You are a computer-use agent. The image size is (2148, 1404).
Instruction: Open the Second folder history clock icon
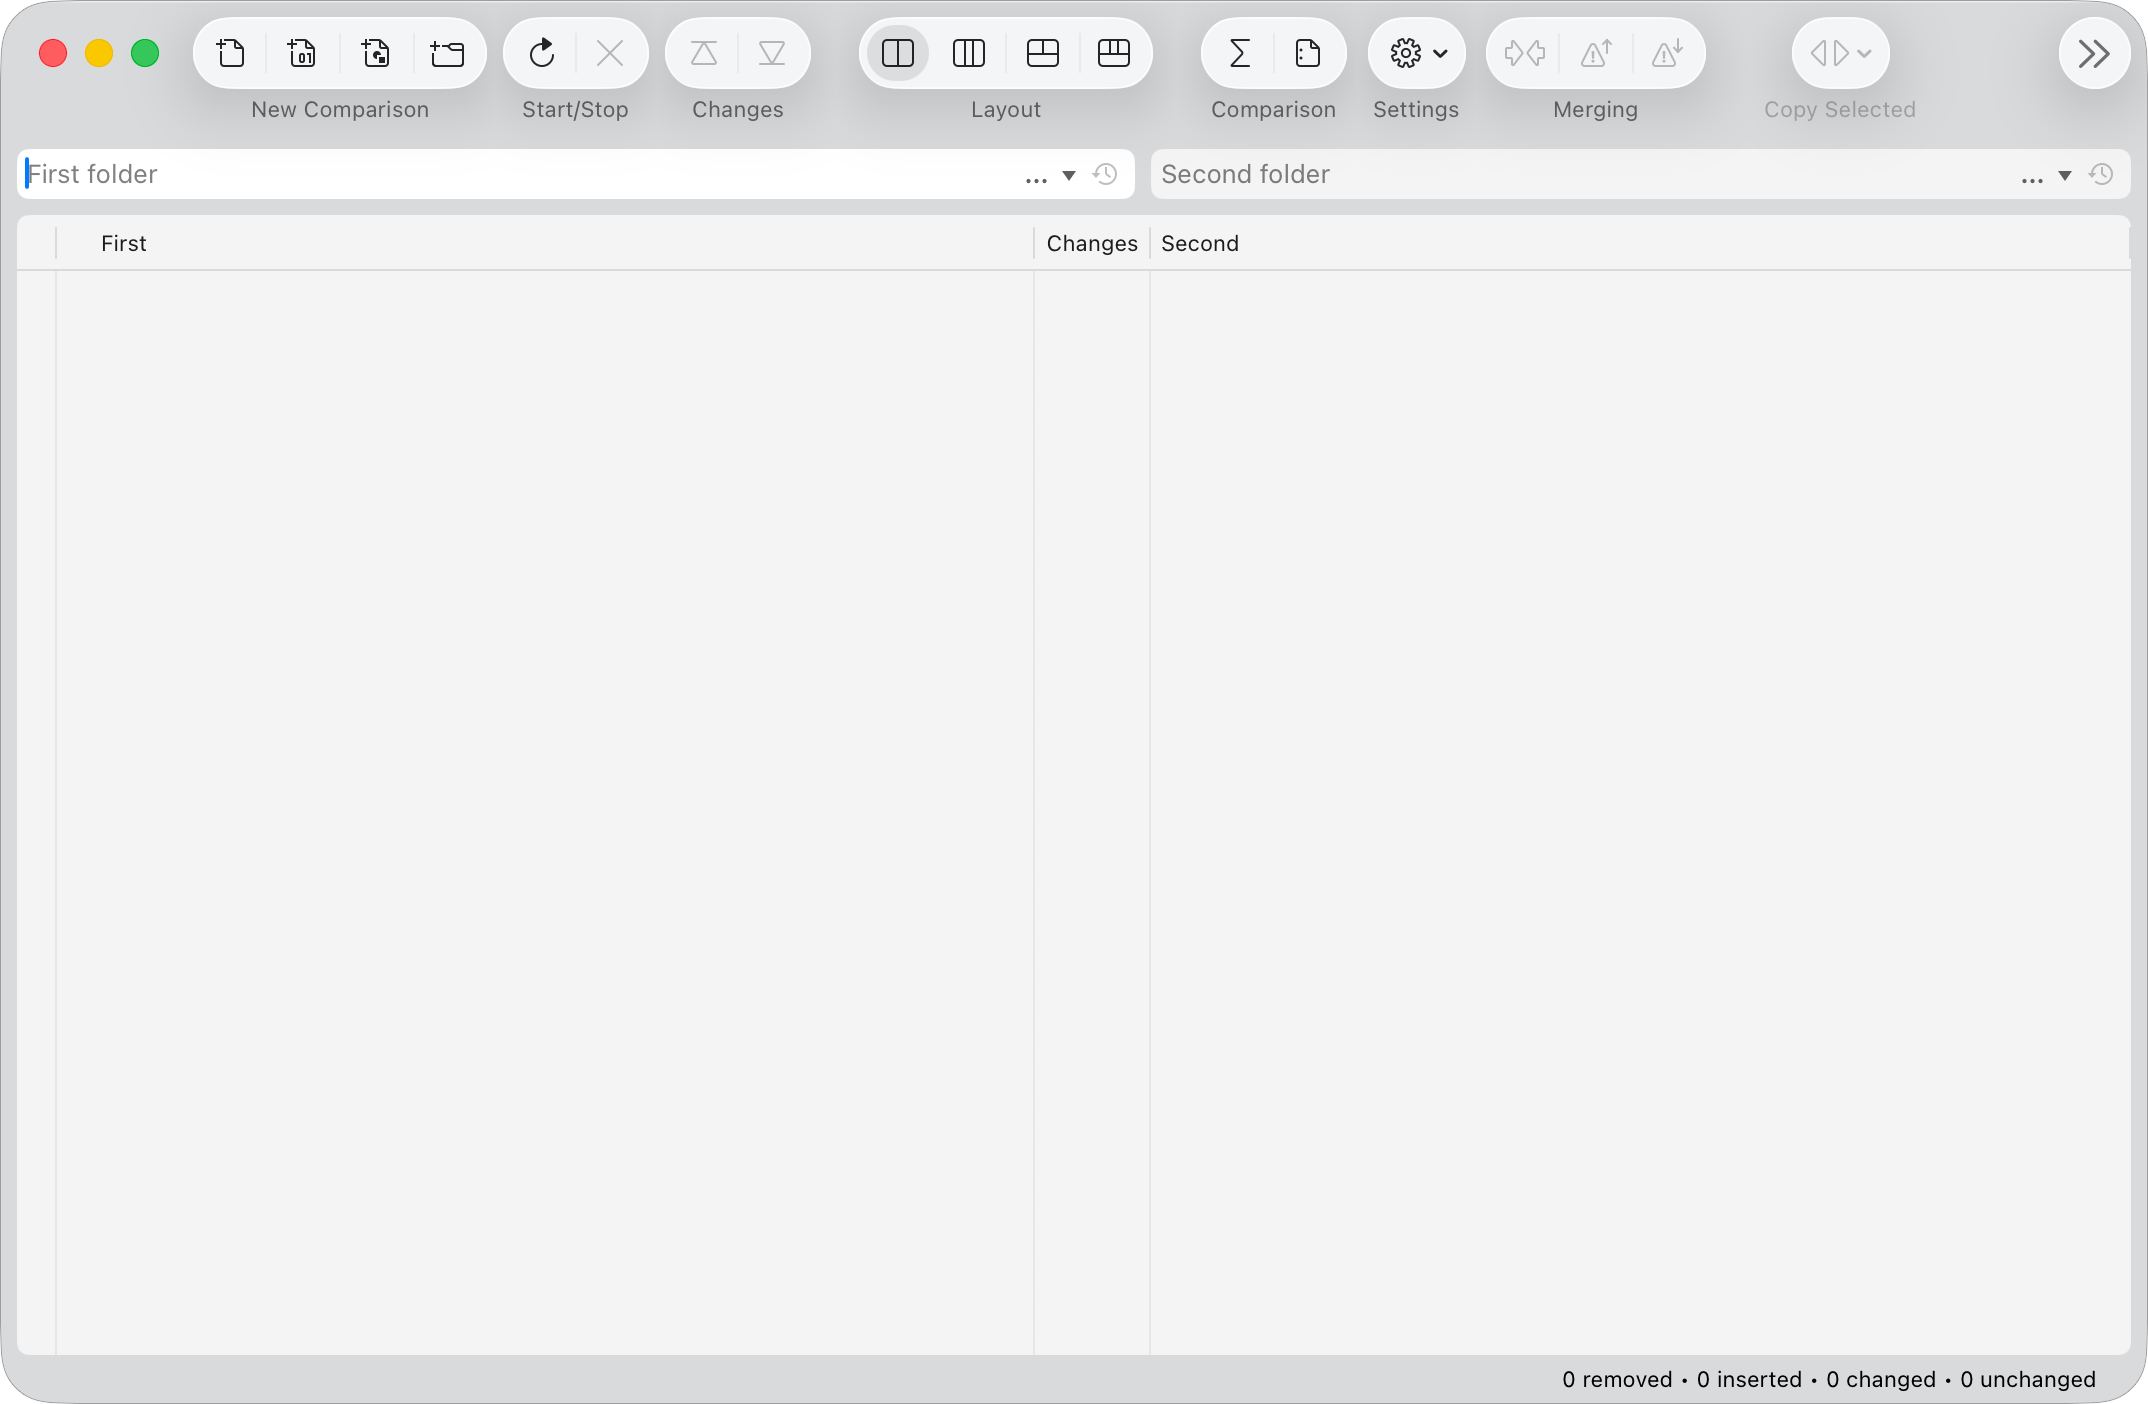pos(2101,174)
